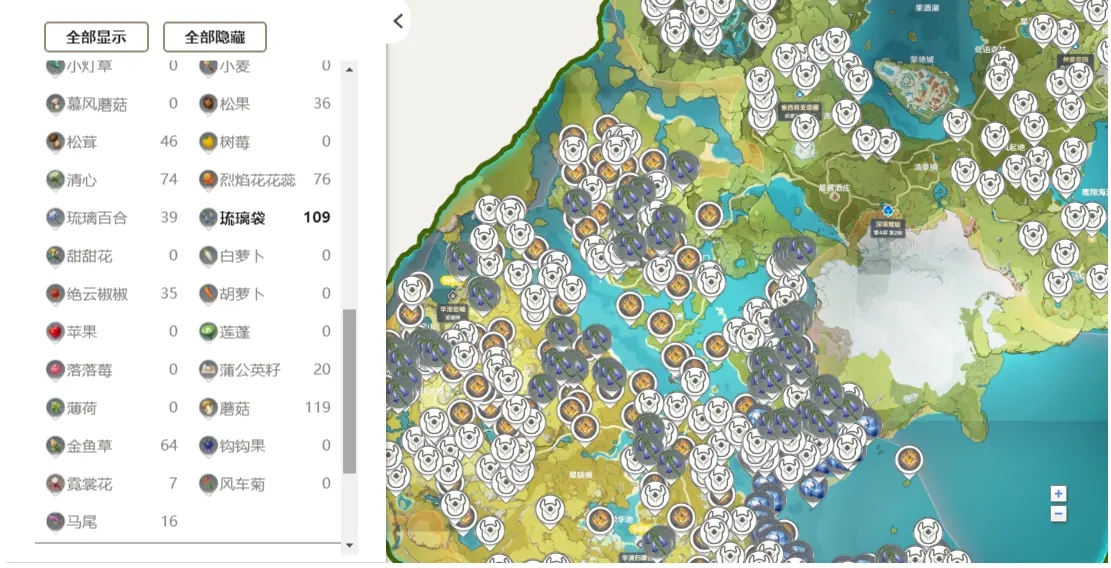Select the 马尾 entry in the list
Image resolution: width=1111 pixels, height=568 pixels.
coord(81,522)
